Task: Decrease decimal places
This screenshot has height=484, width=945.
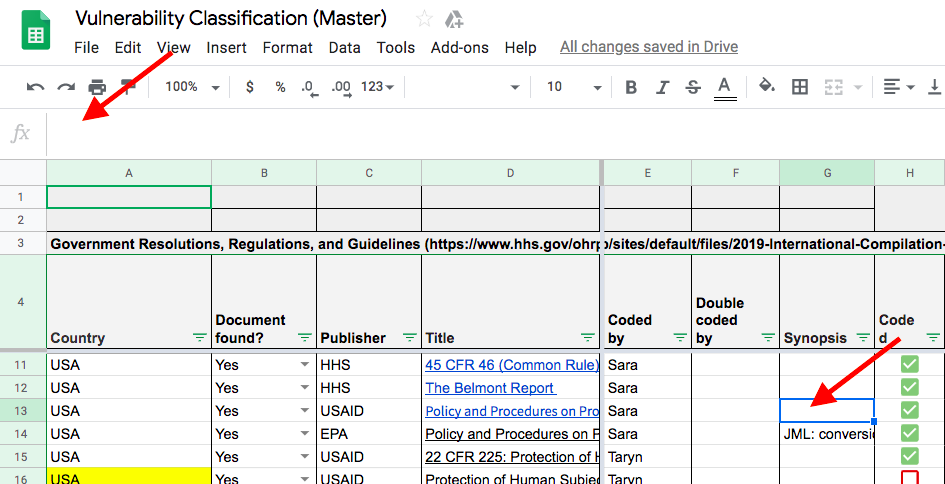Action: tap(310, 89)
